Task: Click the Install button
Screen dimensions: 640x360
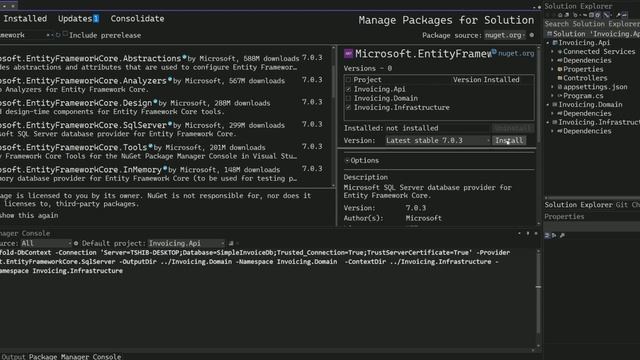Action: [509, 140]
